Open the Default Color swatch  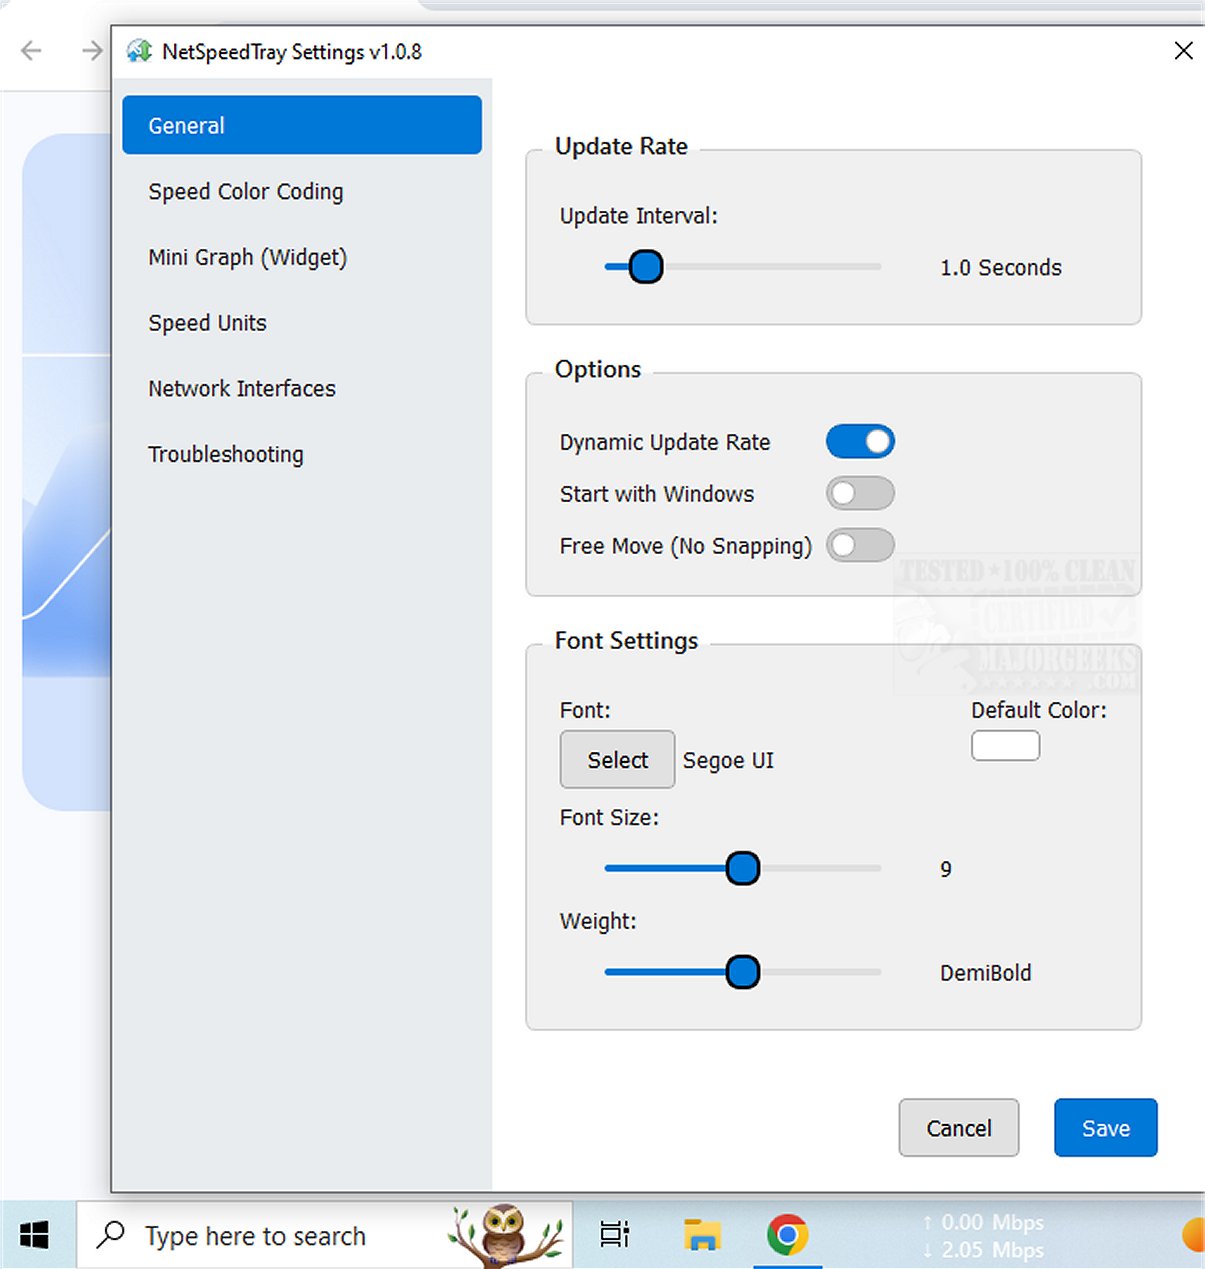[1005, 746]
